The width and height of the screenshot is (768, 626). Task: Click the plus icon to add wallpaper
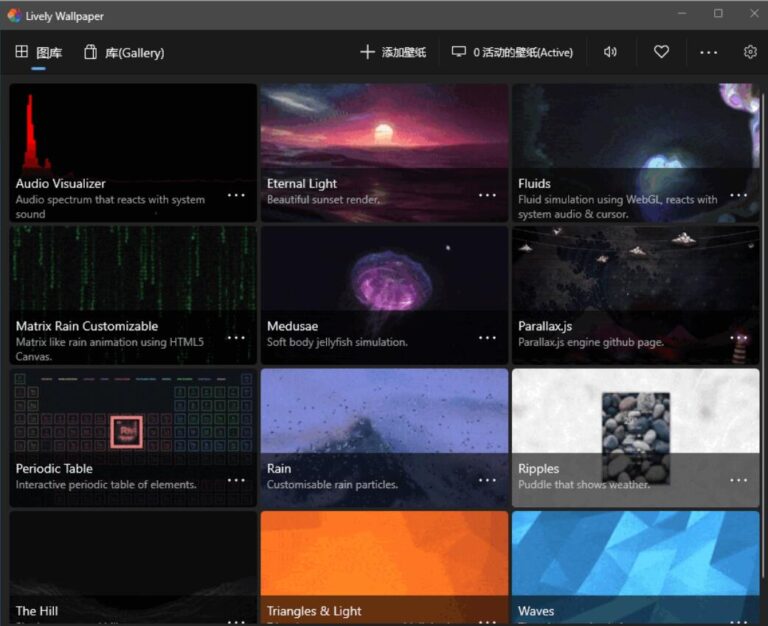point(367,52)
